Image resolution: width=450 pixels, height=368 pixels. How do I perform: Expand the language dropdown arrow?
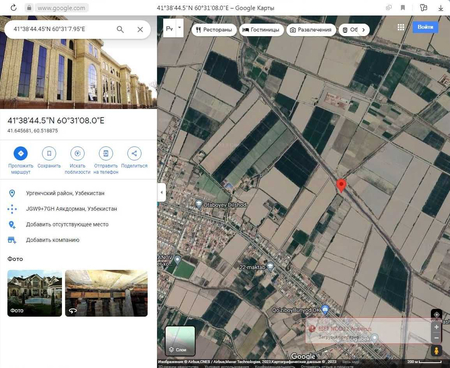(180, 28)
